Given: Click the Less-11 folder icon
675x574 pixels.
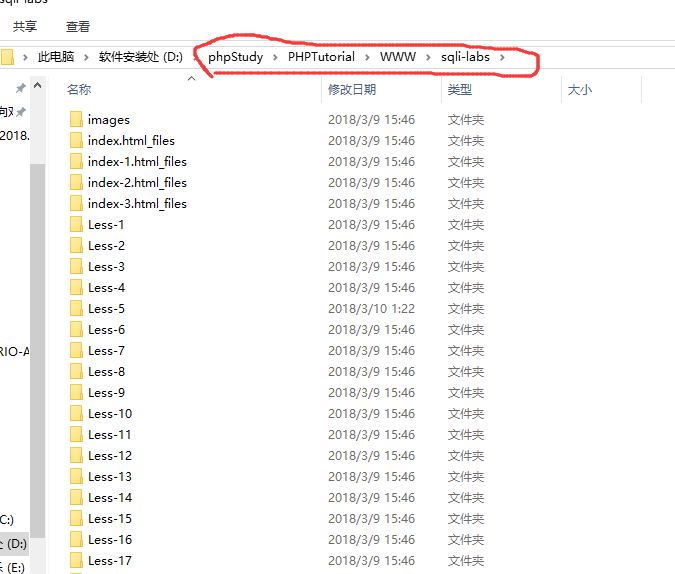Looking at the screenshot, I should [x=76, y=434].
